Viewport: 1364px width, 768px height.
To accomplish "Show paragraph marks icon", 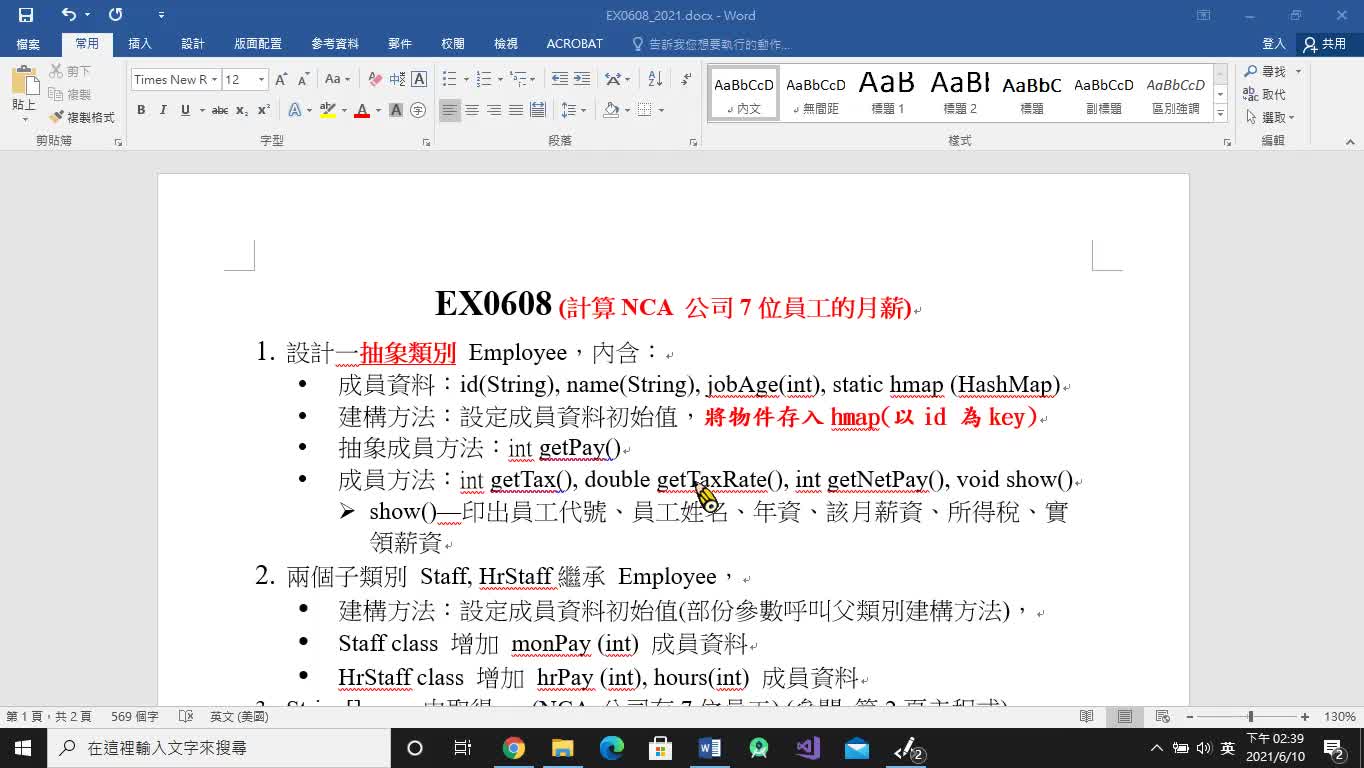I will coord(686,79).
